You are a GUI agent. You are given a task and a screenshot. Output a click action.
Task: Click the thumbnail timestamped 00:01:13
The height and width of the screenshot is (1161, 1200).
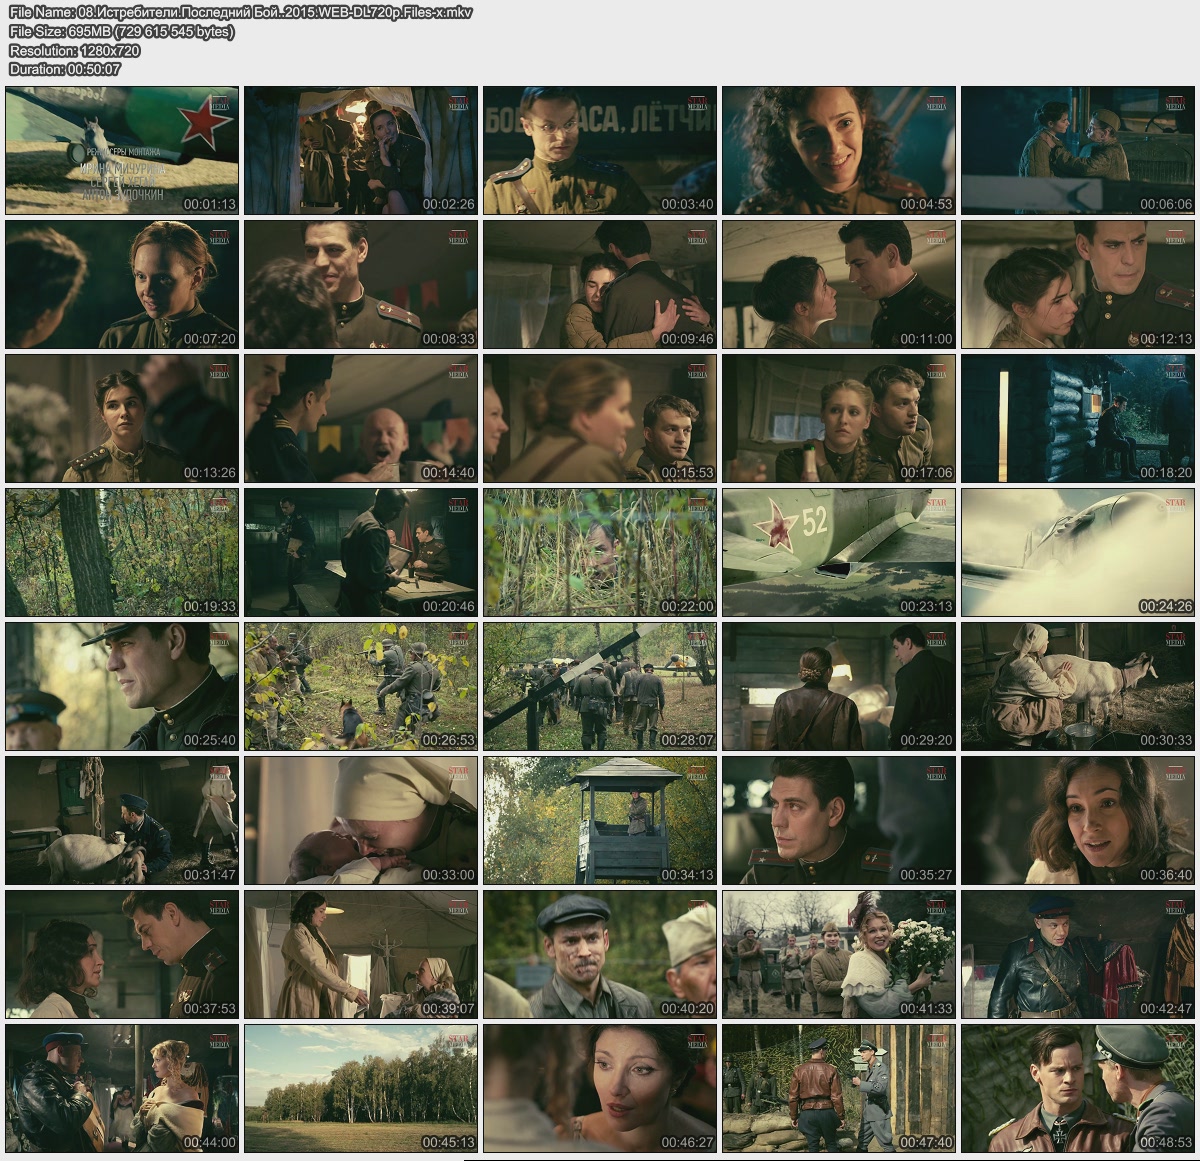click(122, 150)
